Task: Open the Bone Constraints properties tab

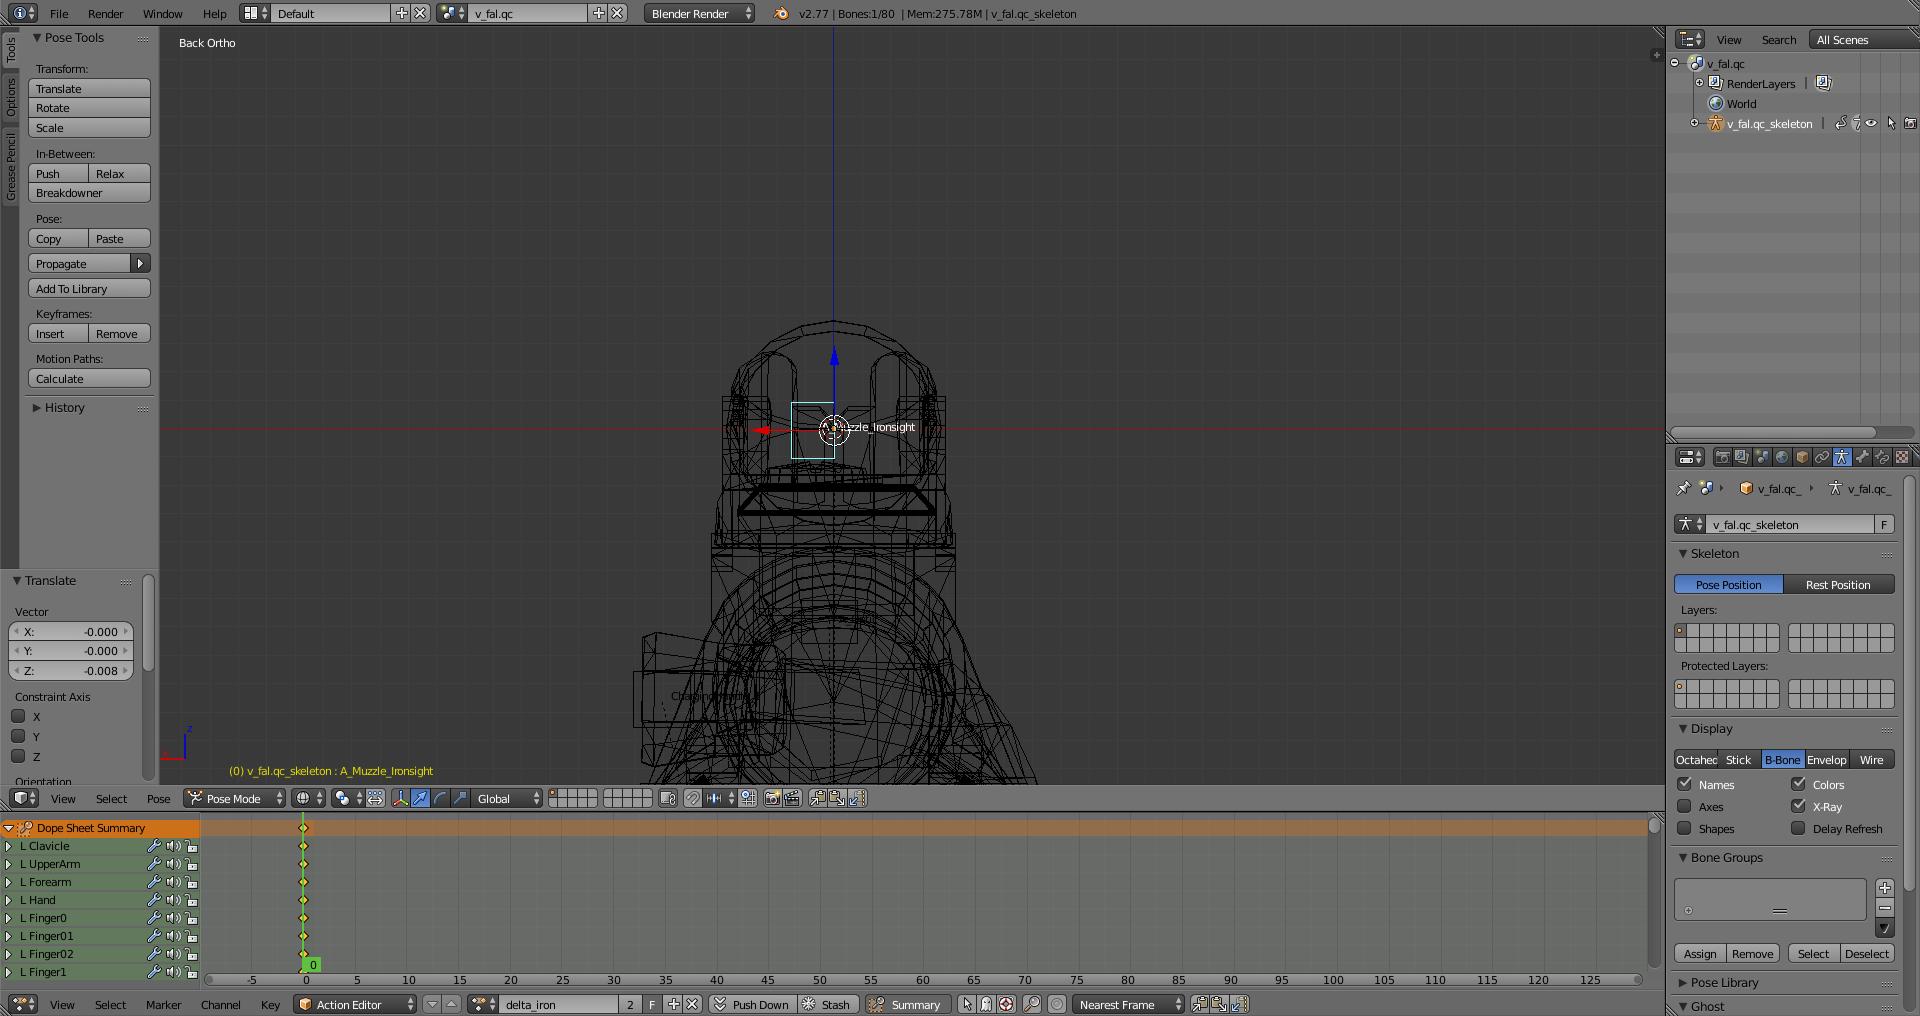Action: tap(1882, 457)
